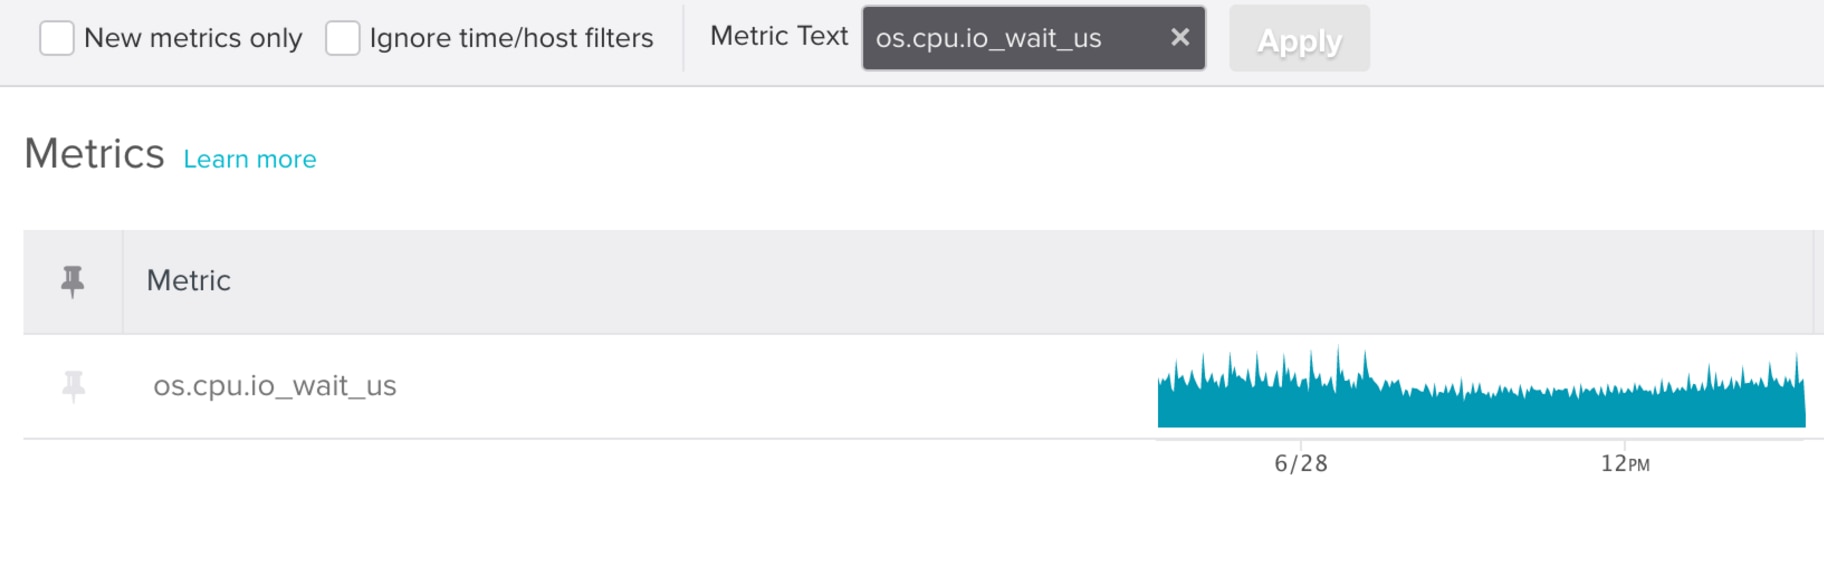The width and height of the screenshot is (1824, 586).
Task: Click the Metrics section heading
Action: coord(94,154)
